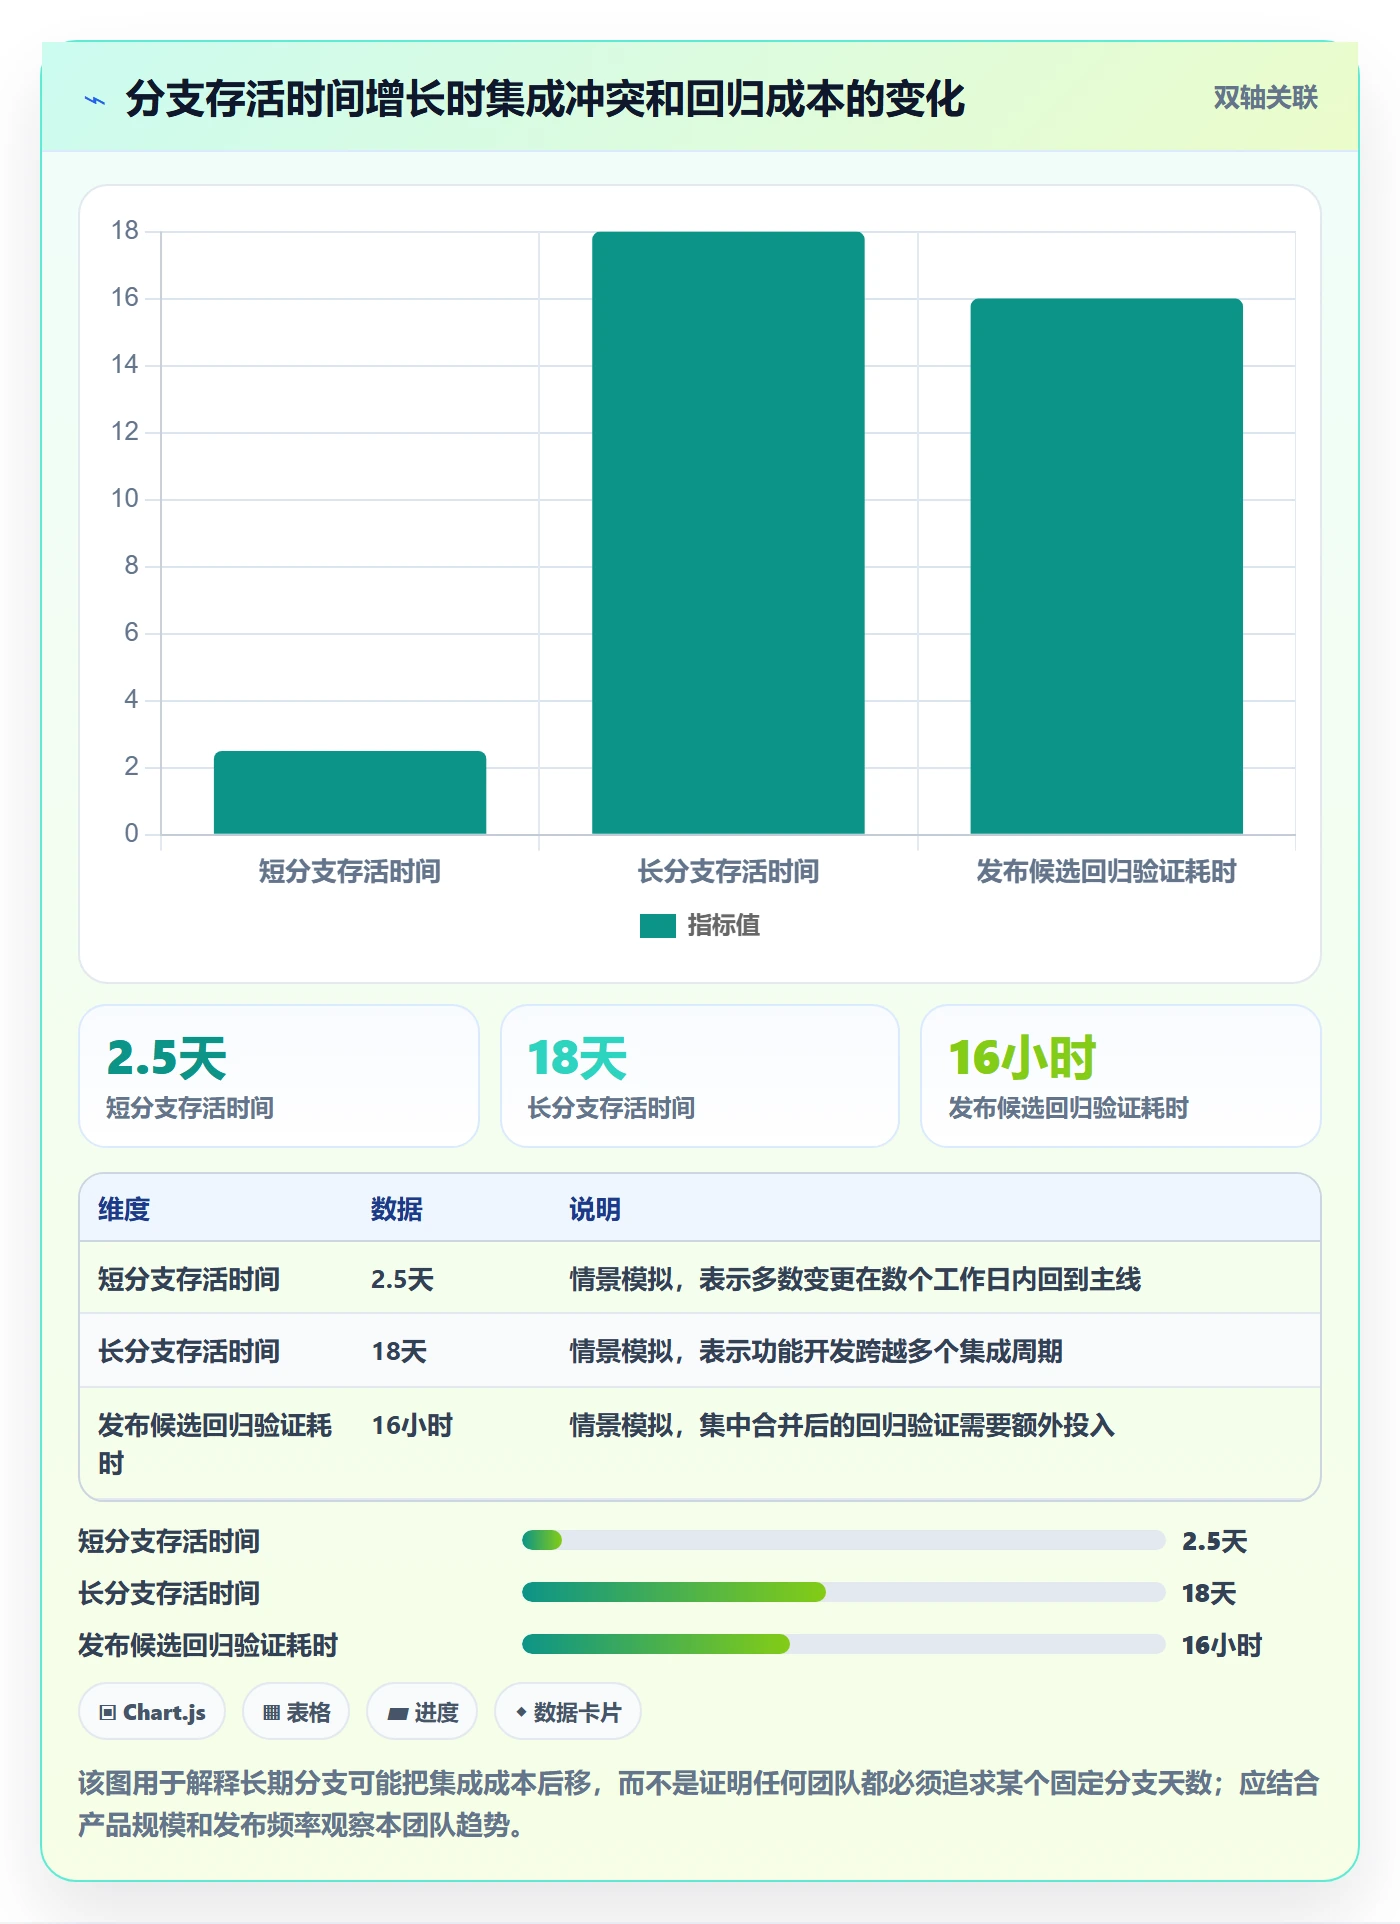This screenshot has height=1924, width=1400.
Task: Click the 说明 table column header
Action: (x=595, y=1209)
